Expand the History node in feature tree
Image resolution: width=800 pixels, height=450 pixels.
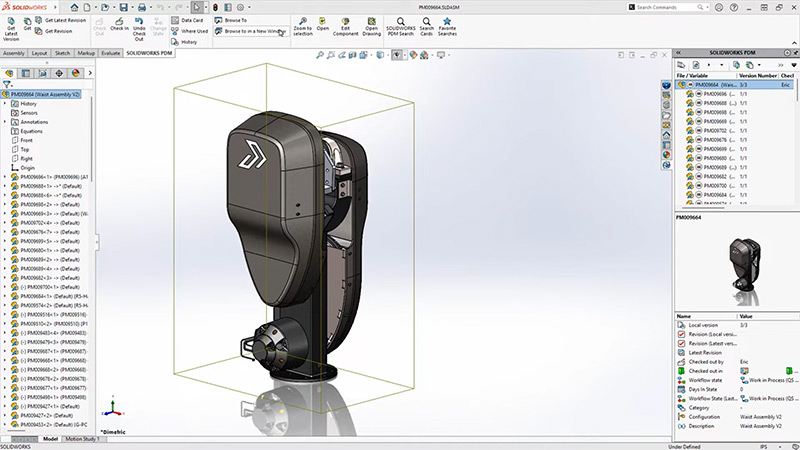coord(5,104)
